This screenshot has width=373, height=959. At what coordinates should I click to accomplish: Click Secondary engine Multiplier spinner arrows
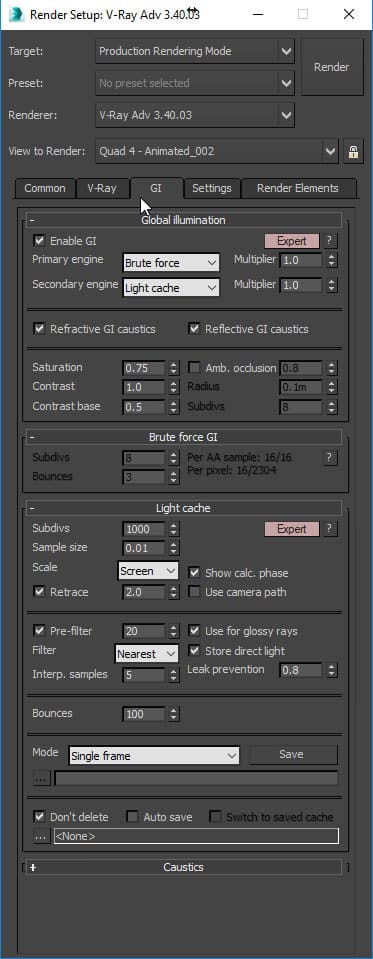point(331,285)
